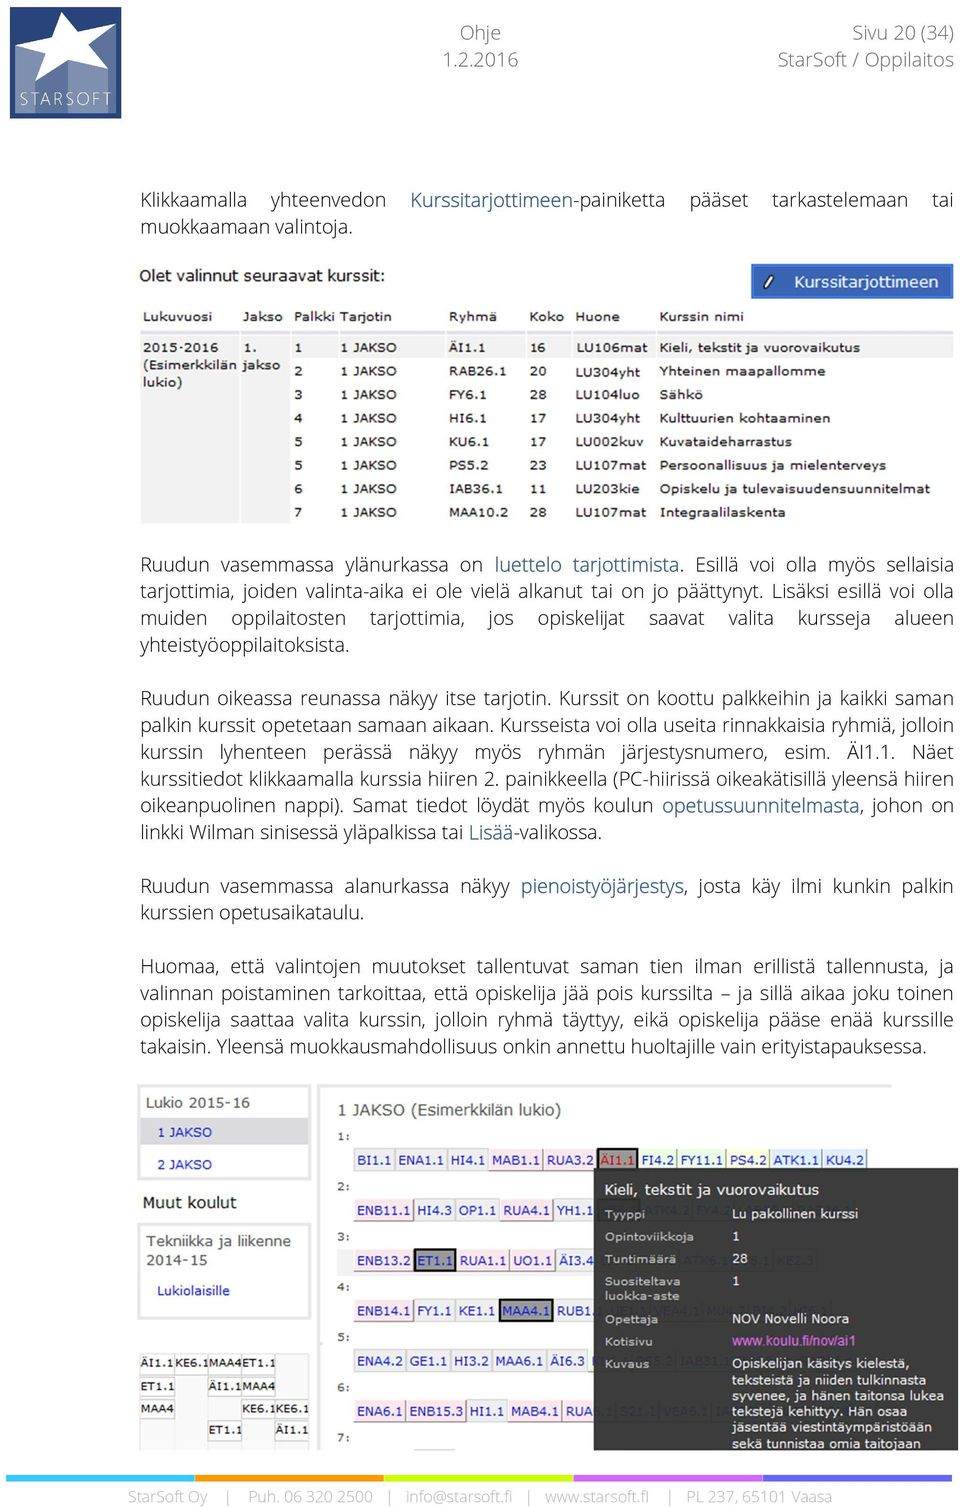Select course HI3.2 in row 5
The width and height of the screenshot is (960, 1507).
471,1361
